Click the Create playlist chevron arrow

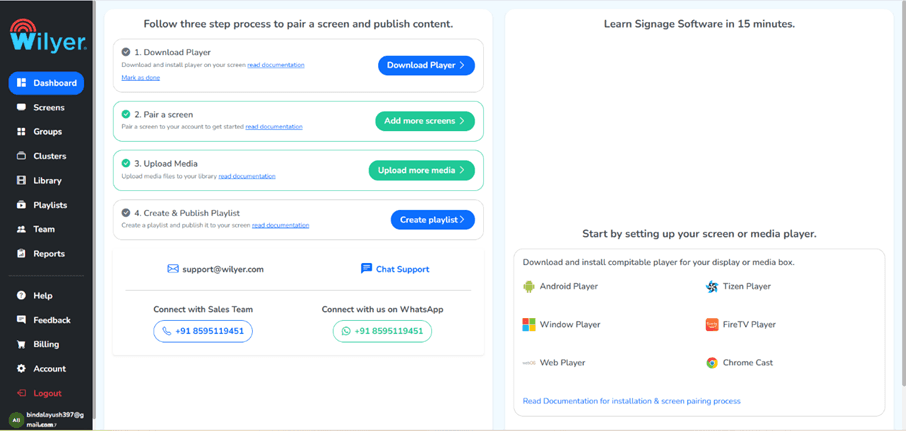tap(462, 220)
